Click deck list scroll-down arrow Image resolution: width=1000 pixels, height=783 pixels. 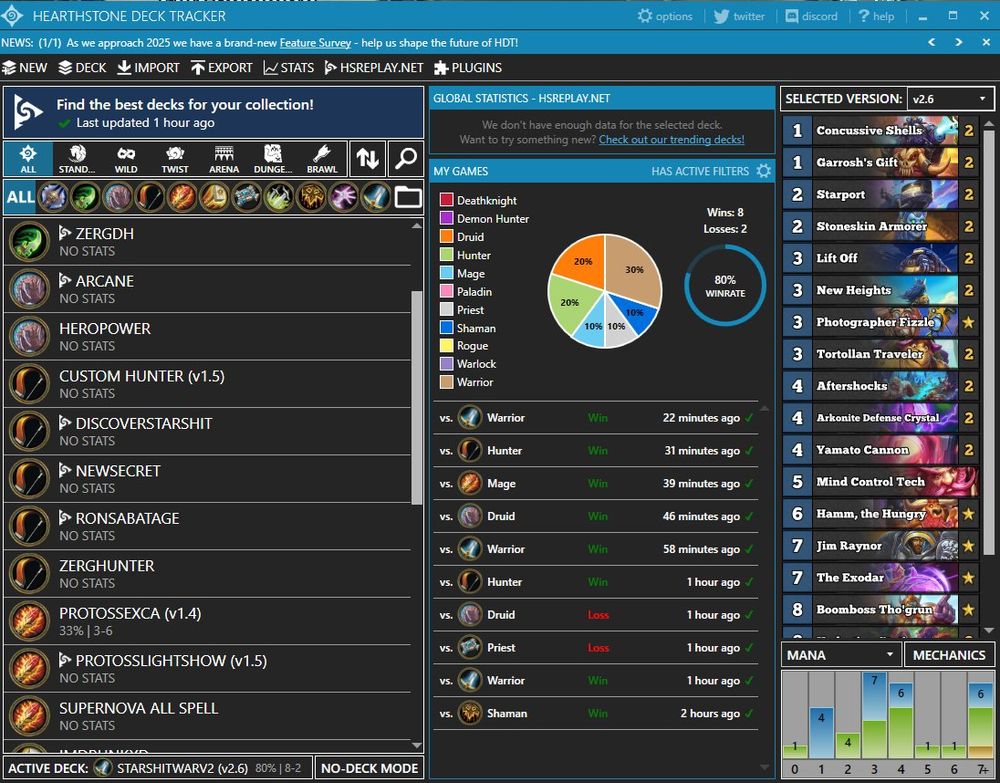[x=417, y=745]
